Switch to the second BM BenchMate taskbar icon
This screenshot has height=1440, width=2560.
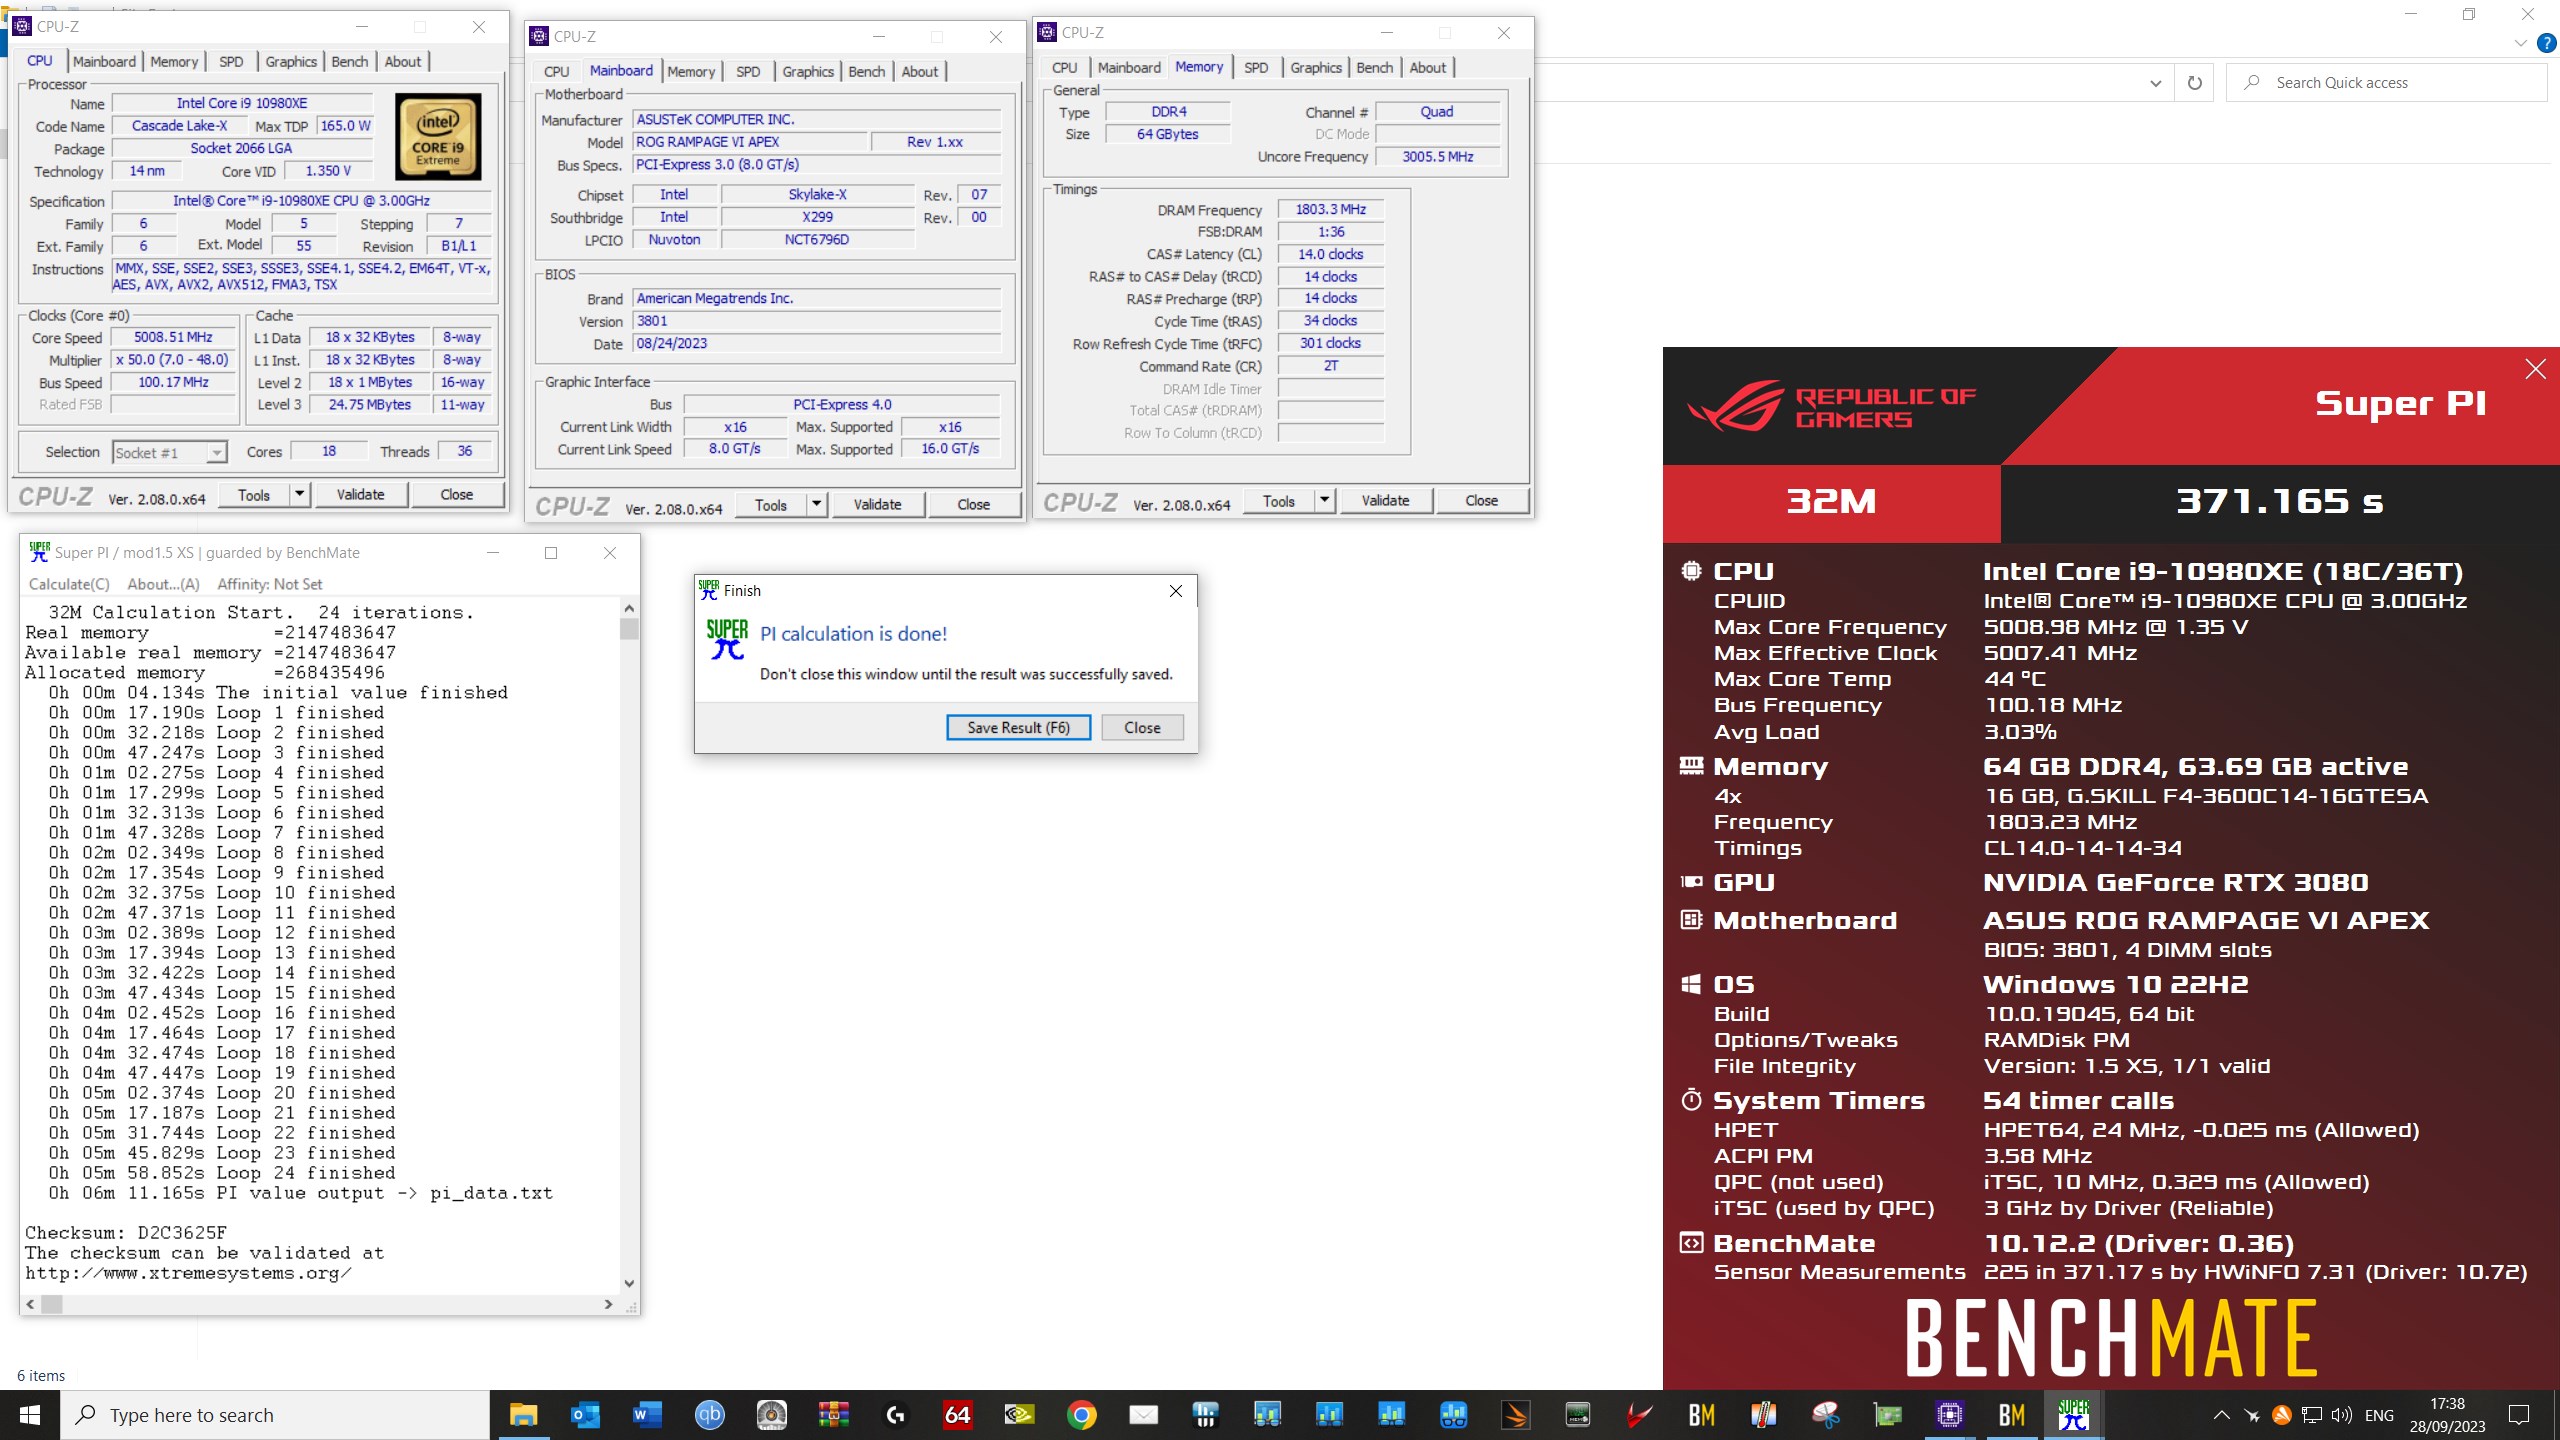point(2011,1415)
